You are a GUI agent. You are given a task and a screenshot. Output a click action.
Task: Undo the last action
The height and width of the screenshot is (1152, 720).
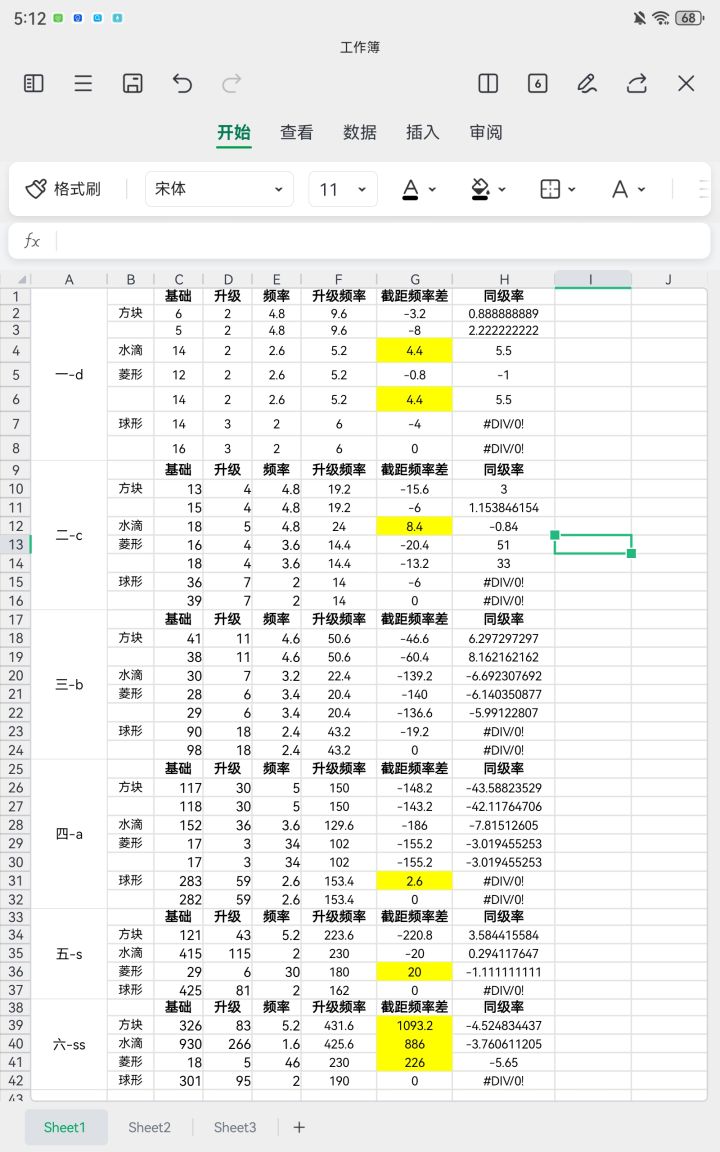coord(181,84)
